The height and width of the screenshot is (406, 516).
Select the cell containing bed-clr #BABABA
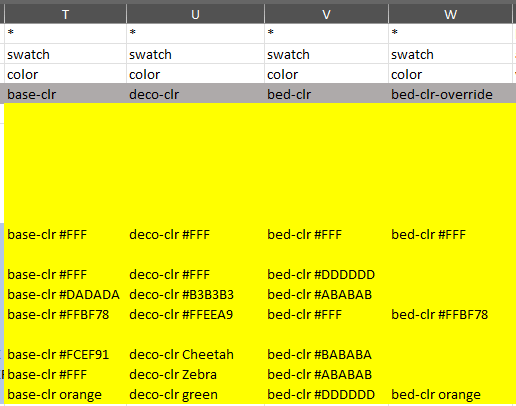click(326, 354)
